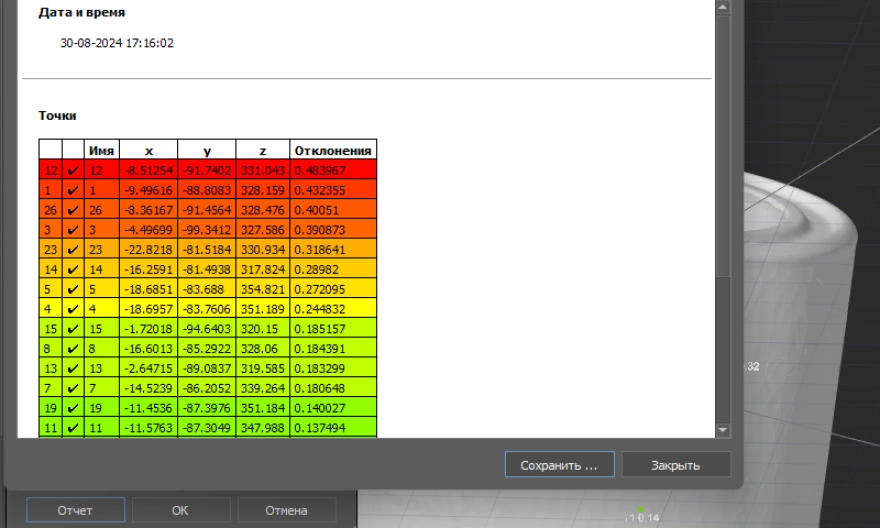Click the report's vertical scrollbar thumb

(724, 150)
